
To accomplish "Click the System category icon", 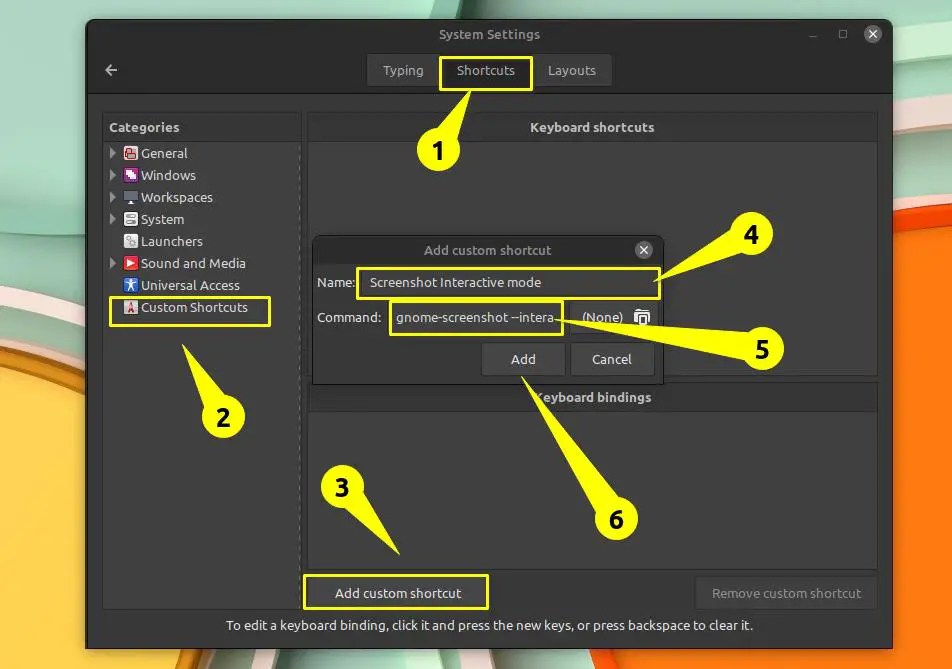I will click(131, 219).
